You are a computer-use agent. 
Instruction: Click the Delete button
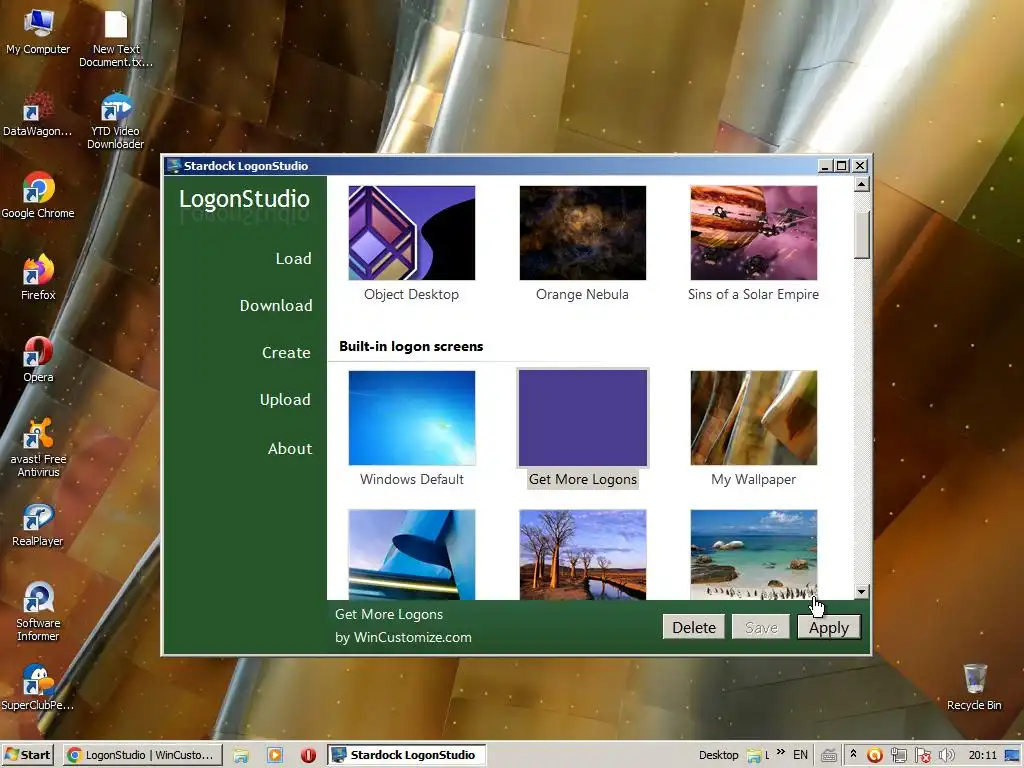(x=694, y=628)
